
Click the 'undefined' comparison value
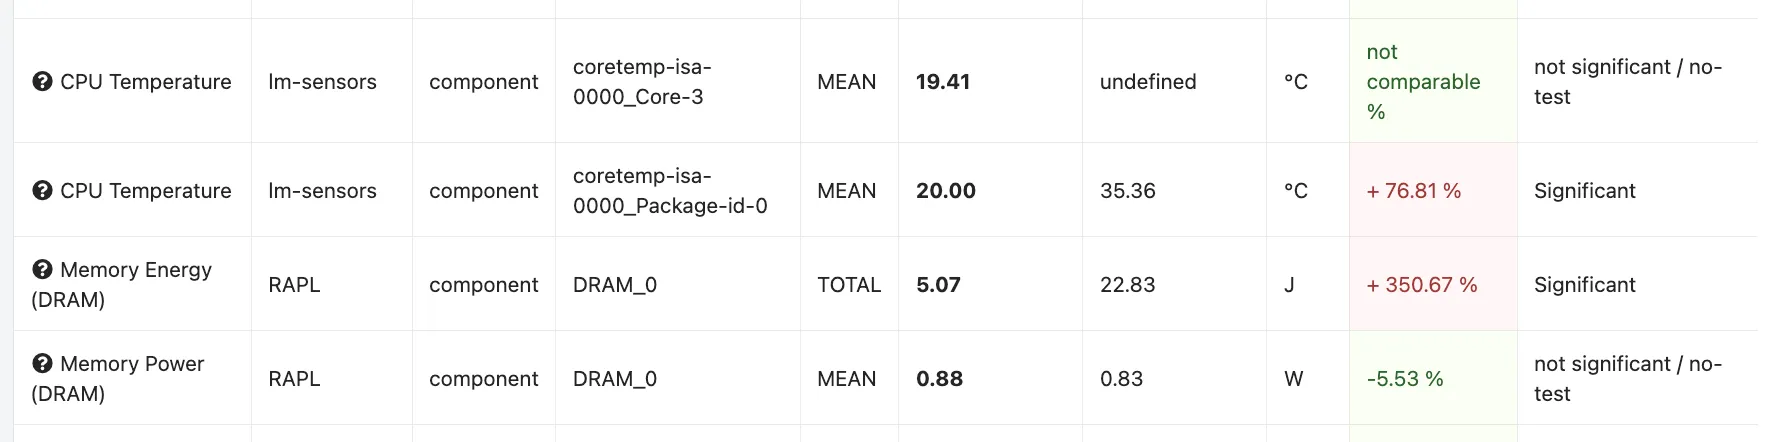(1148, 82)
